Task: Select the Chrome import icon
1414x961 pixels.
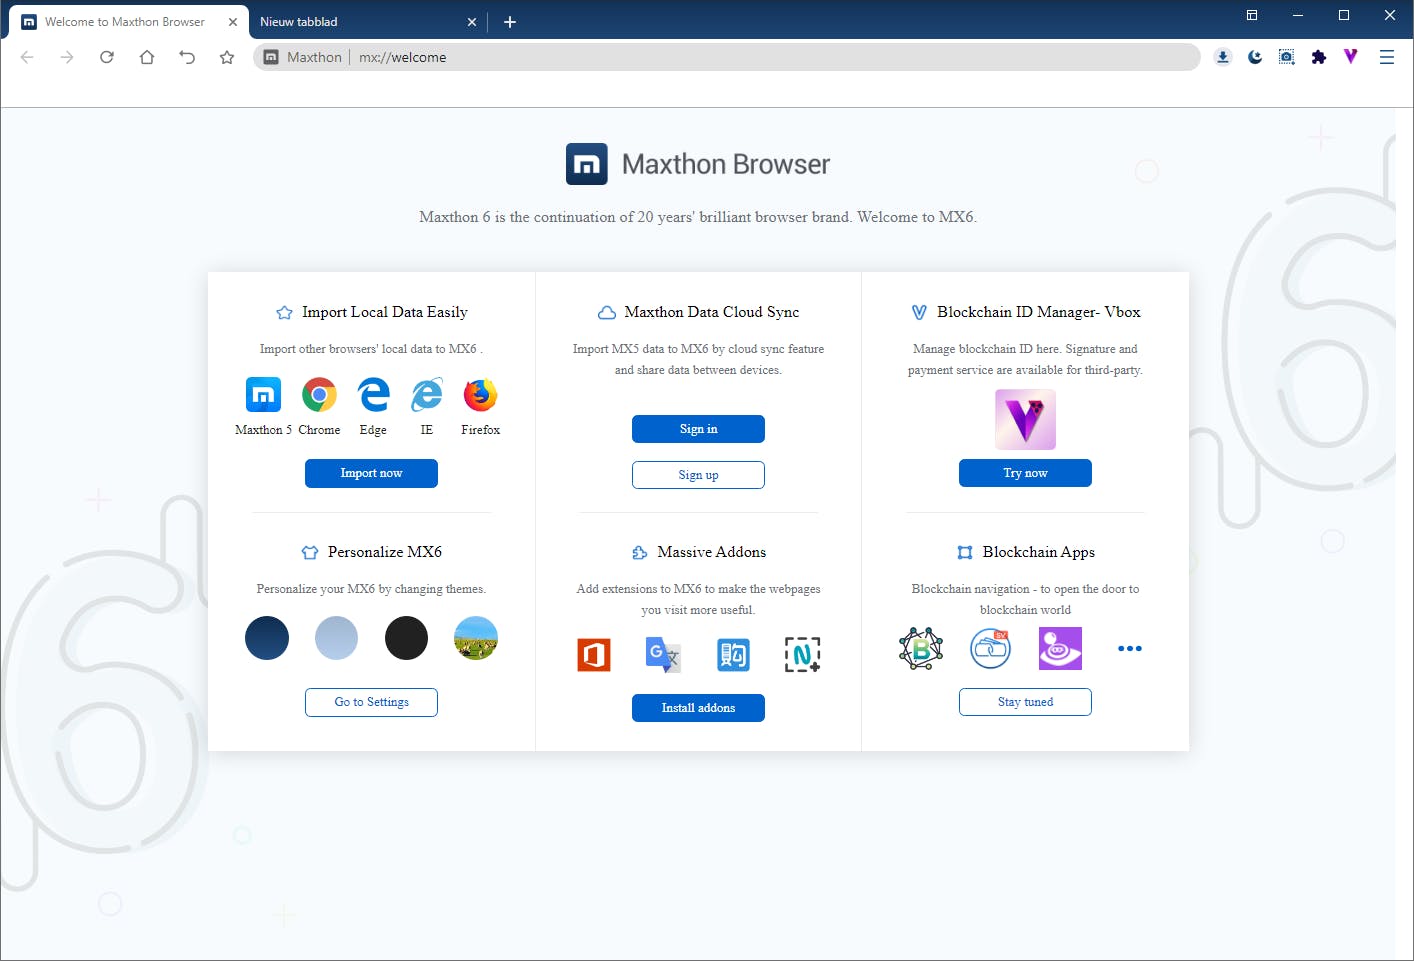Action: 319,395
